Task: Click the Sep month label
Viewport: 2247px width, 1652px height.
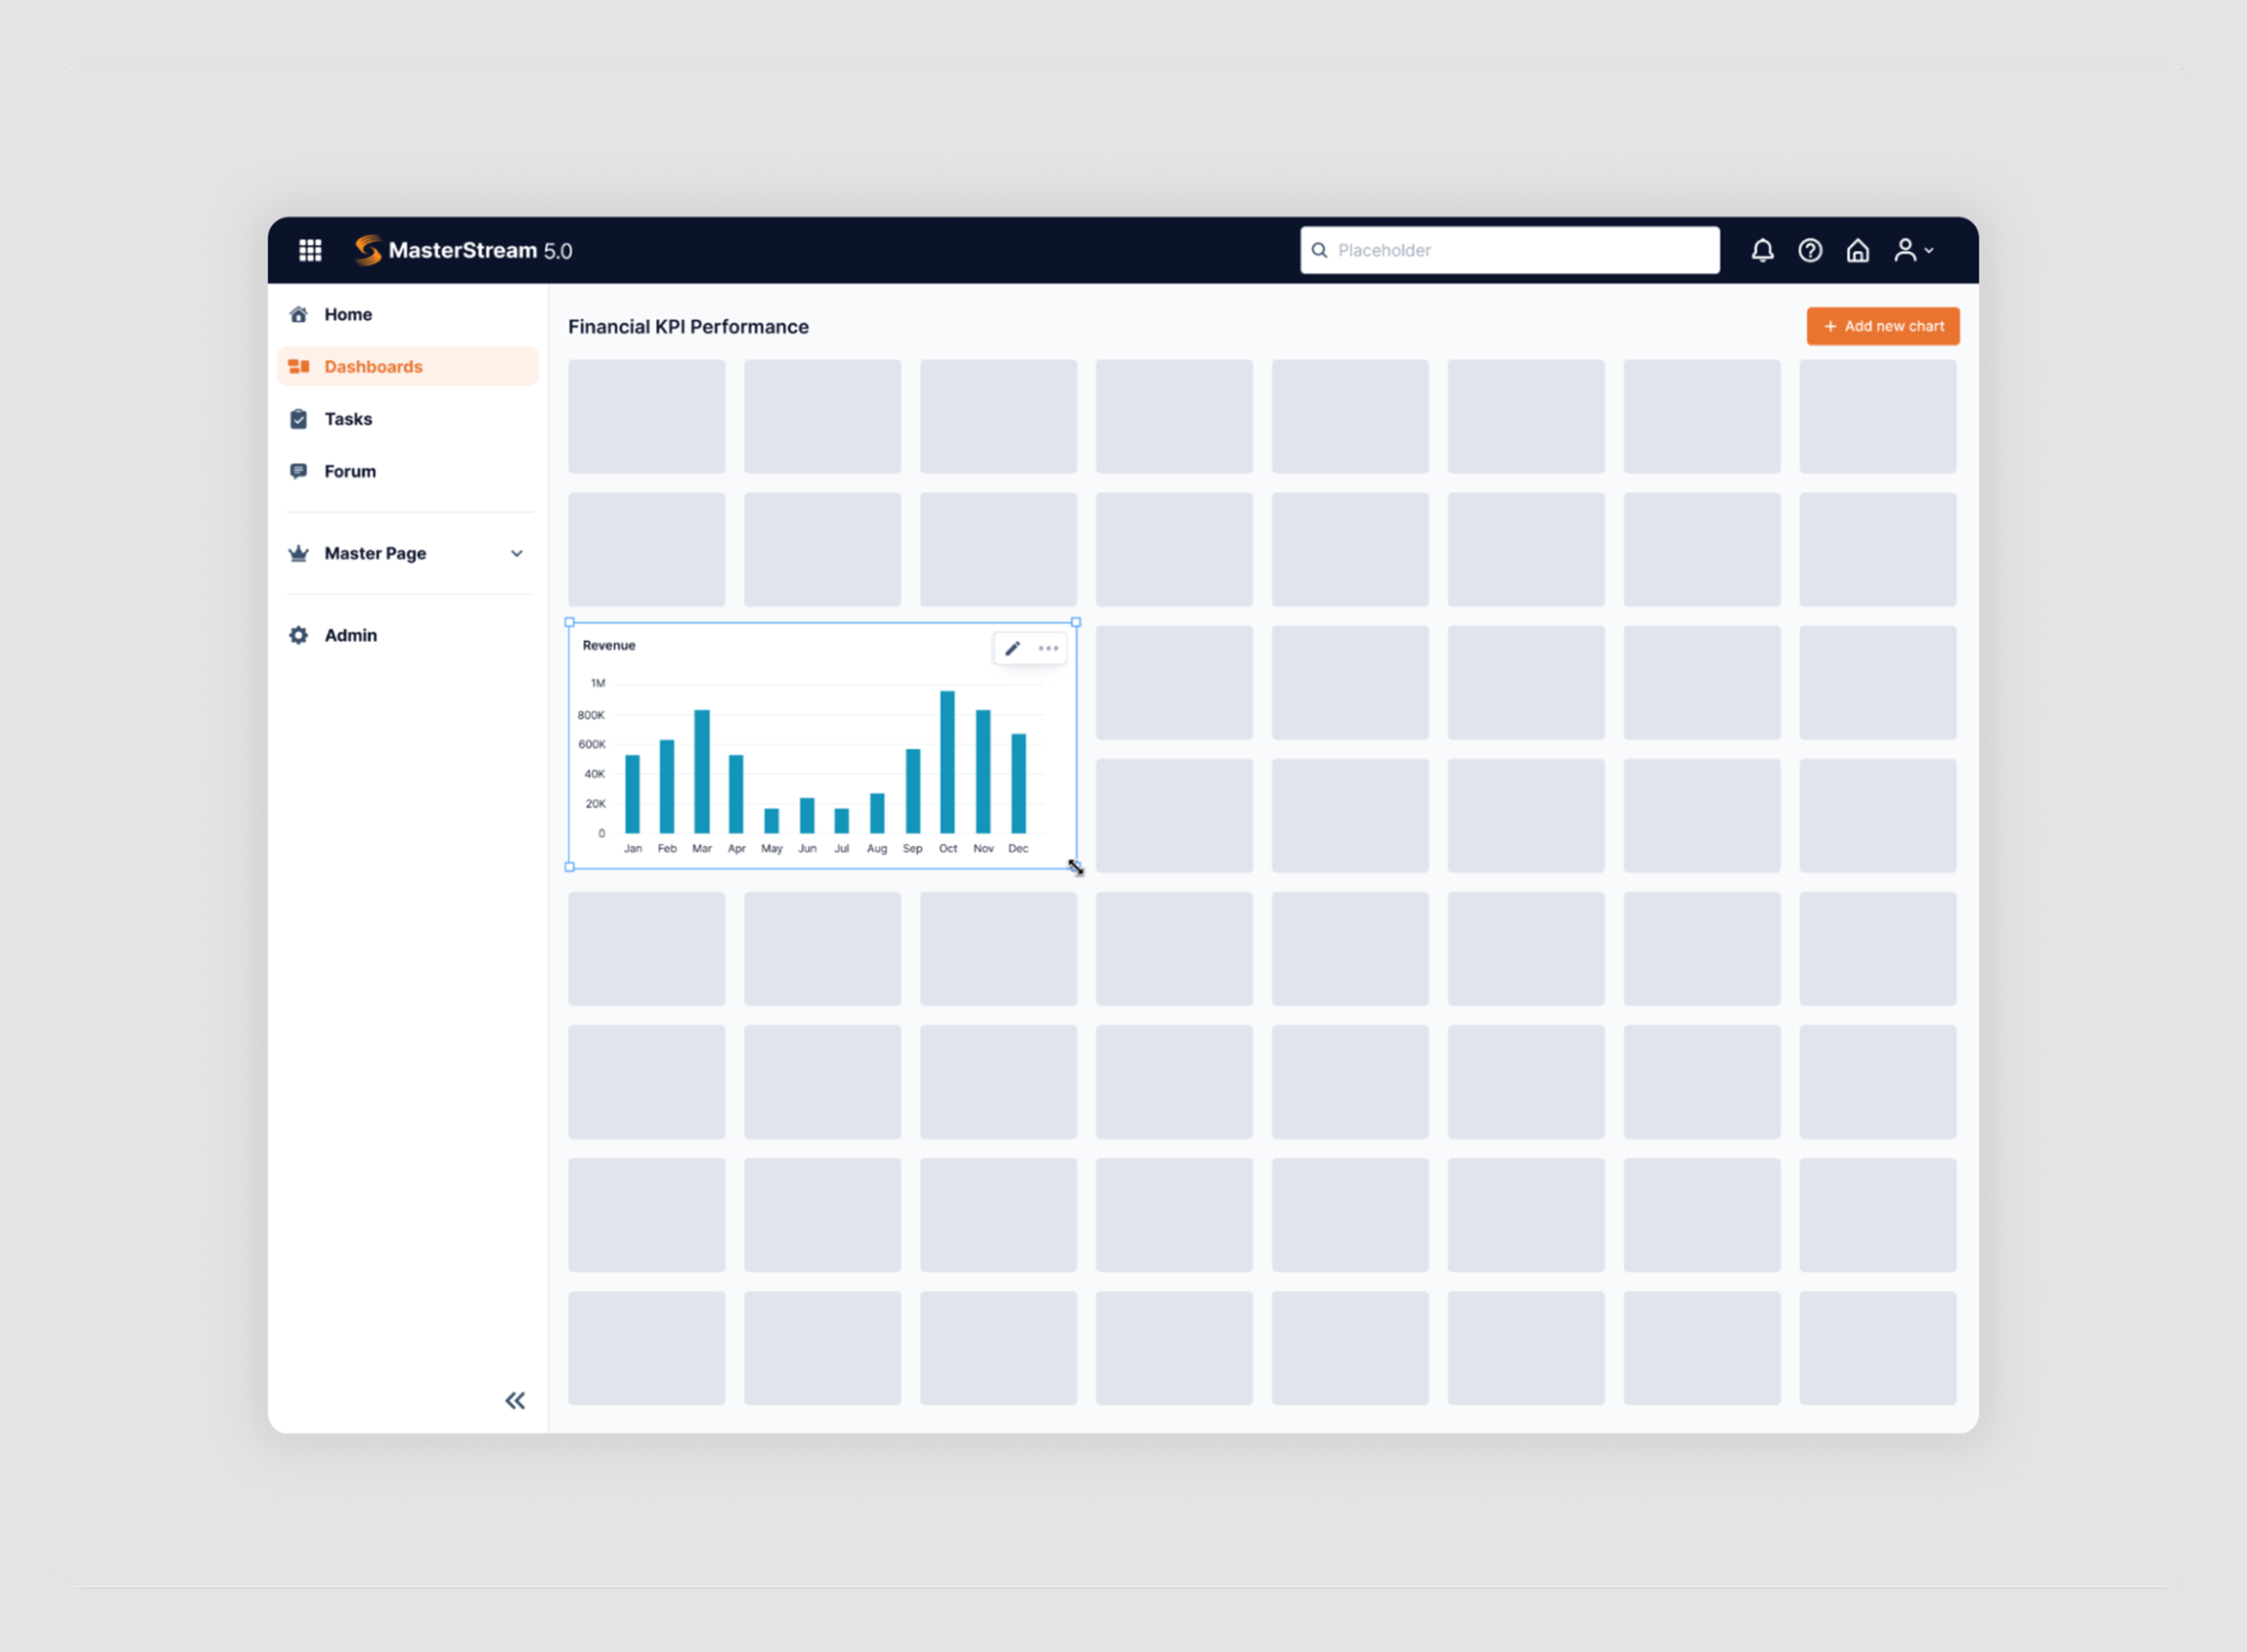Action: tap(912, 848)
